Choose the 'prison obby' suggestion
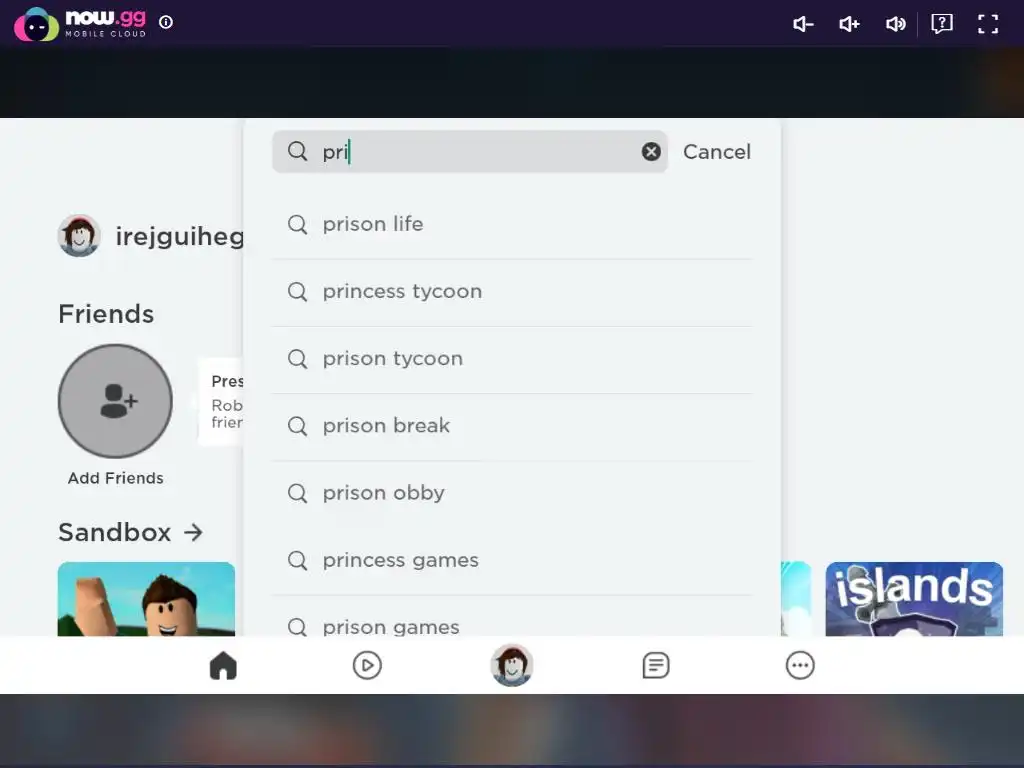 [x=512, y=493]
